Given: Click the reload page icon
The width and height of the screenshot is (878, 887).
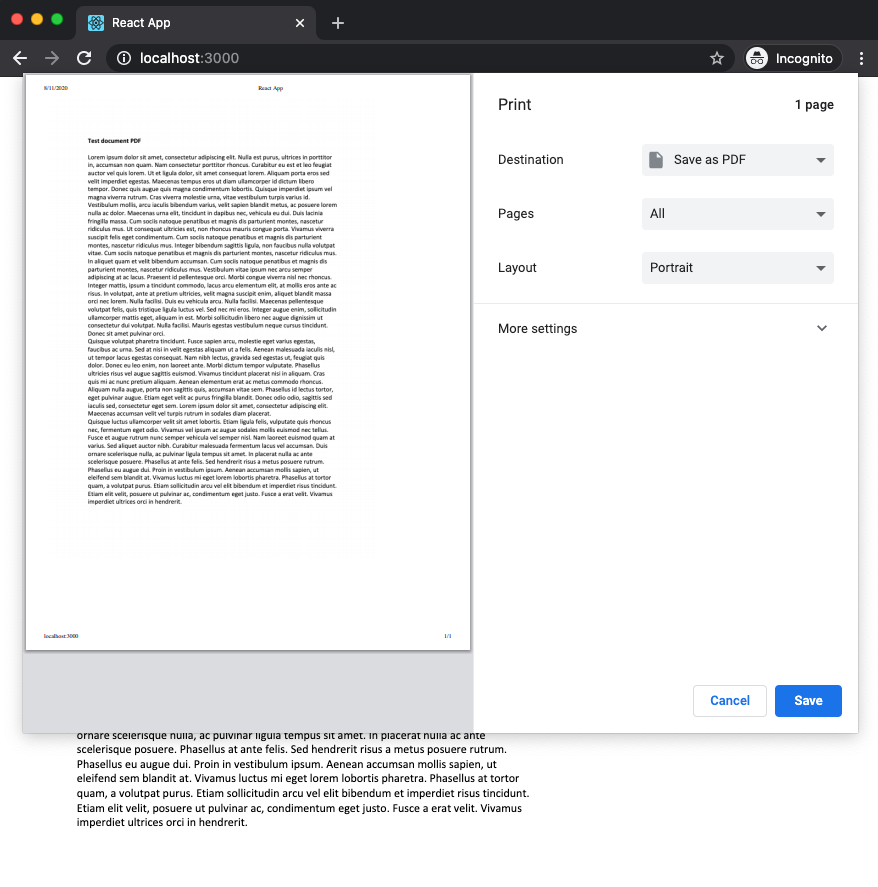Looking at the screenshot, I should click(x=84, y=58).
